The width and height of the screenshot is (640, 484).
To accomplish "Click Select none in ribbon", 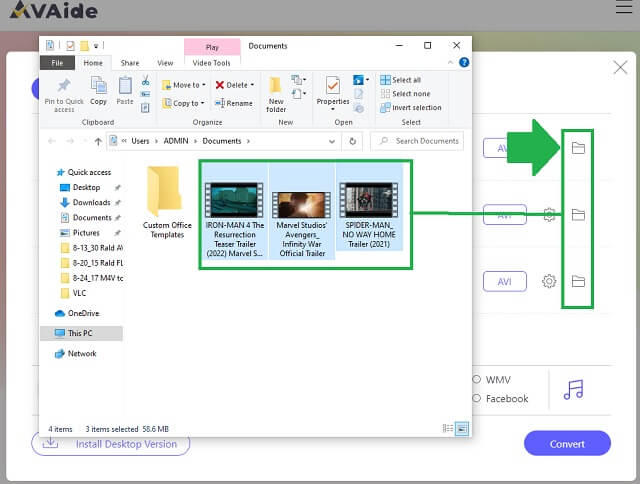I will click(x=405, y=94).
